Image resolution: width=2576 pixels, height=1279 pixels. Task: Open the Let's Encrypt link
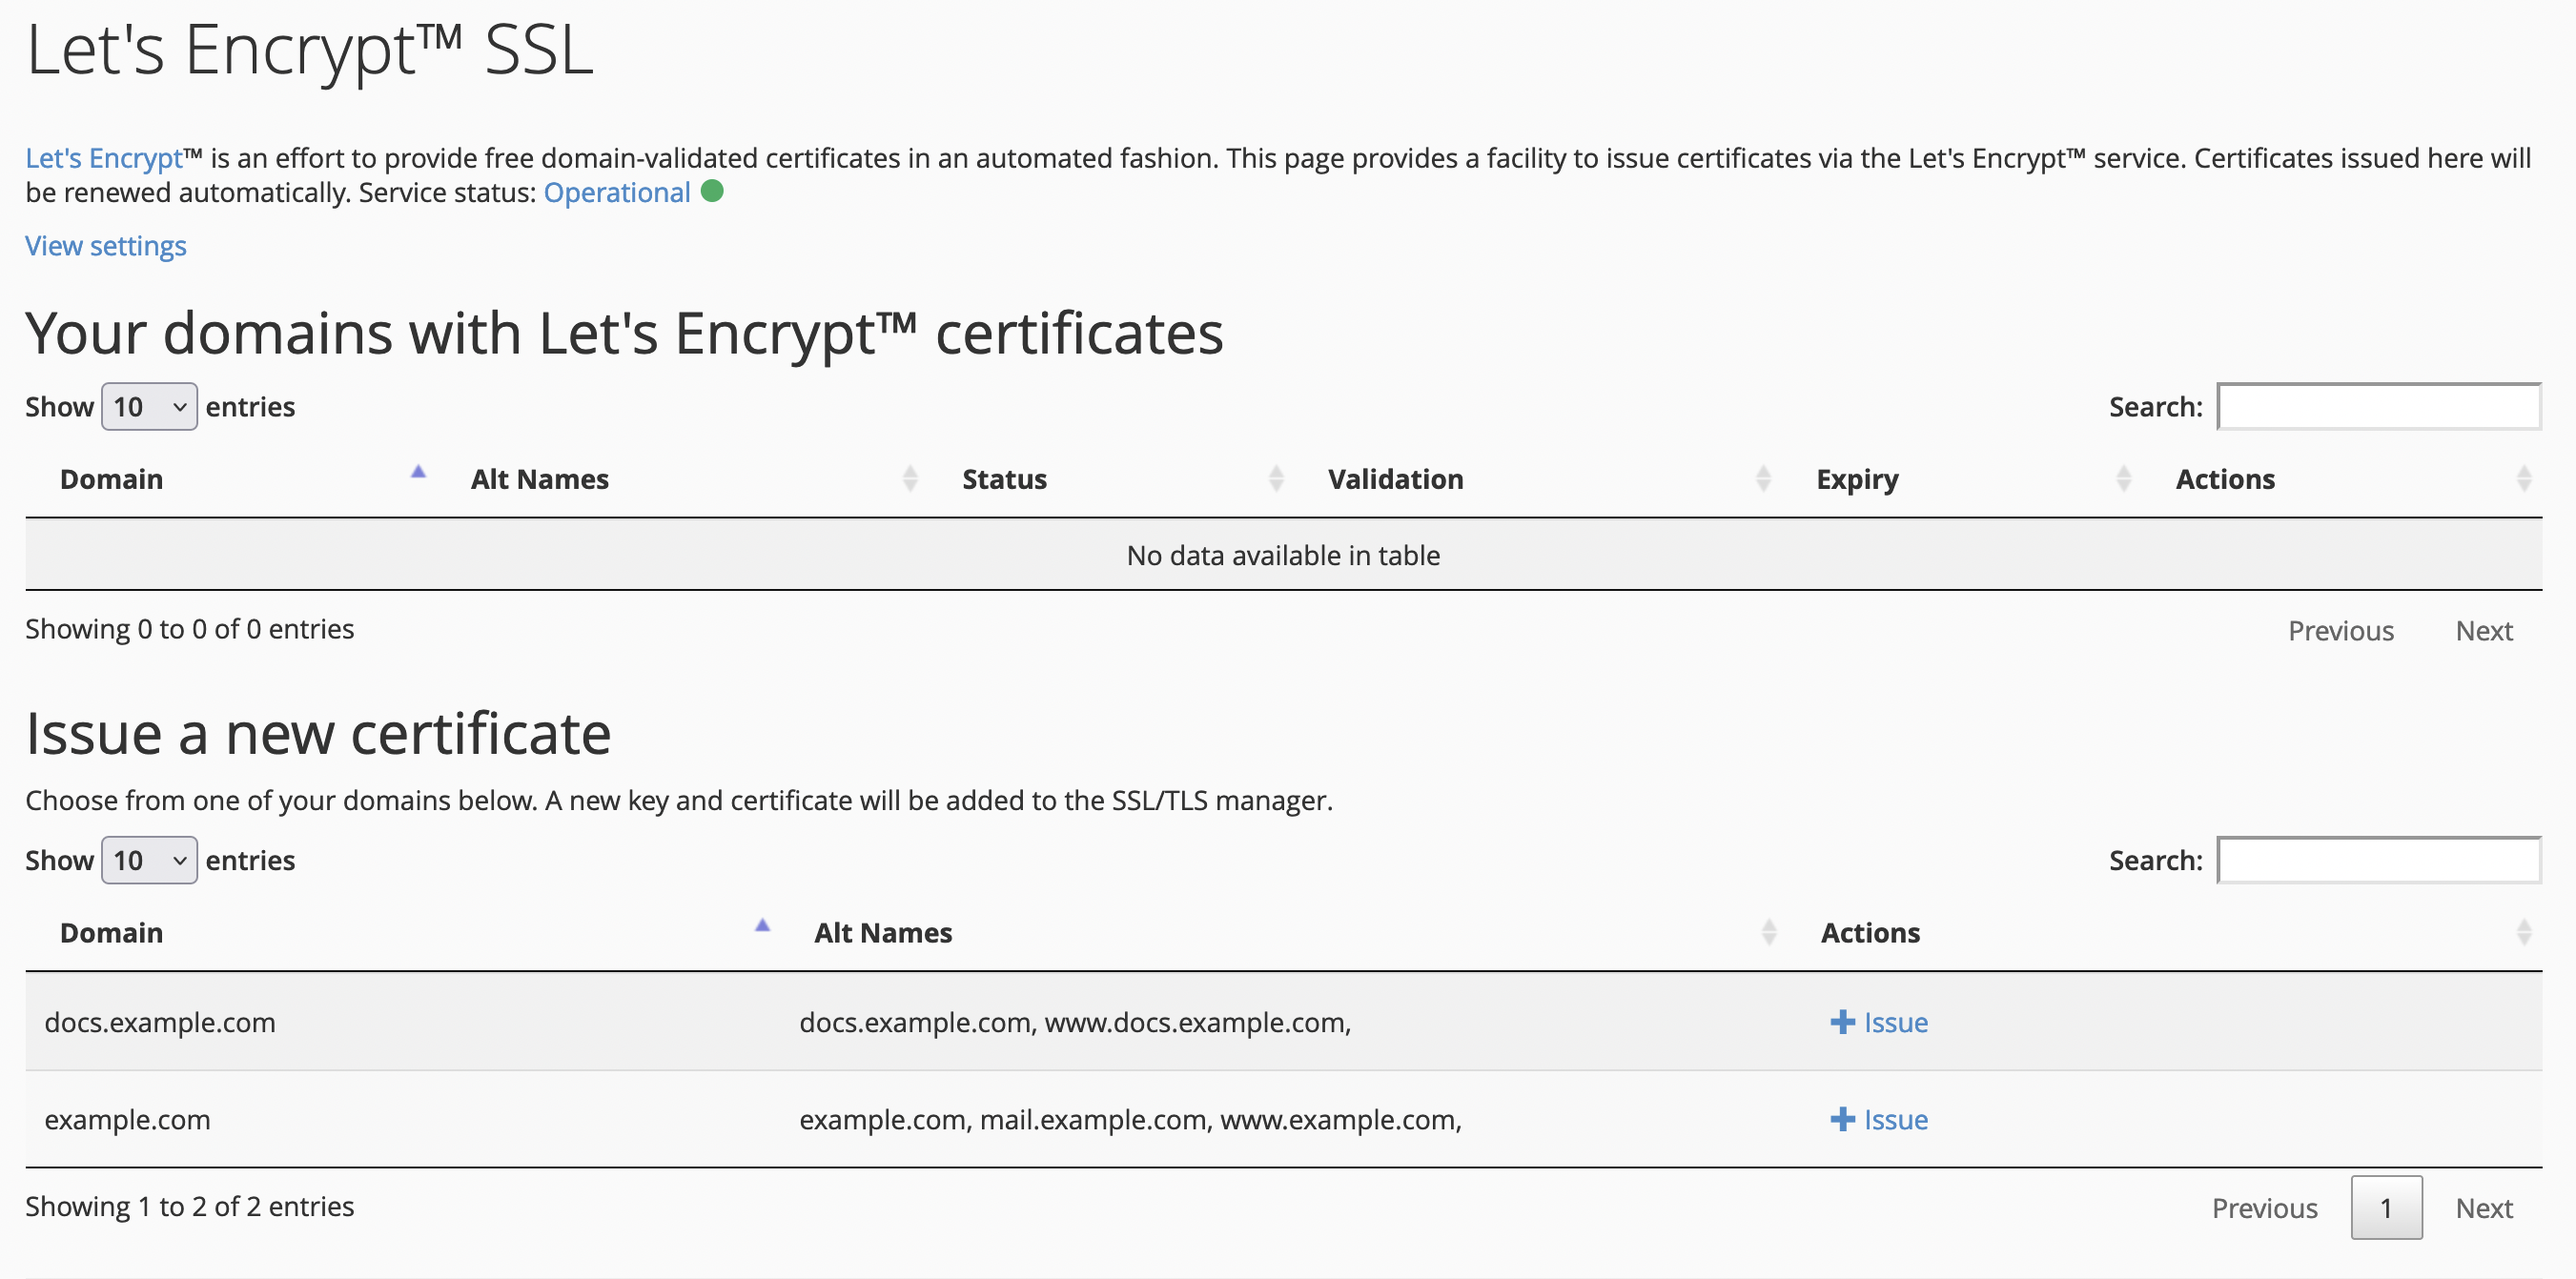[104, 158]
